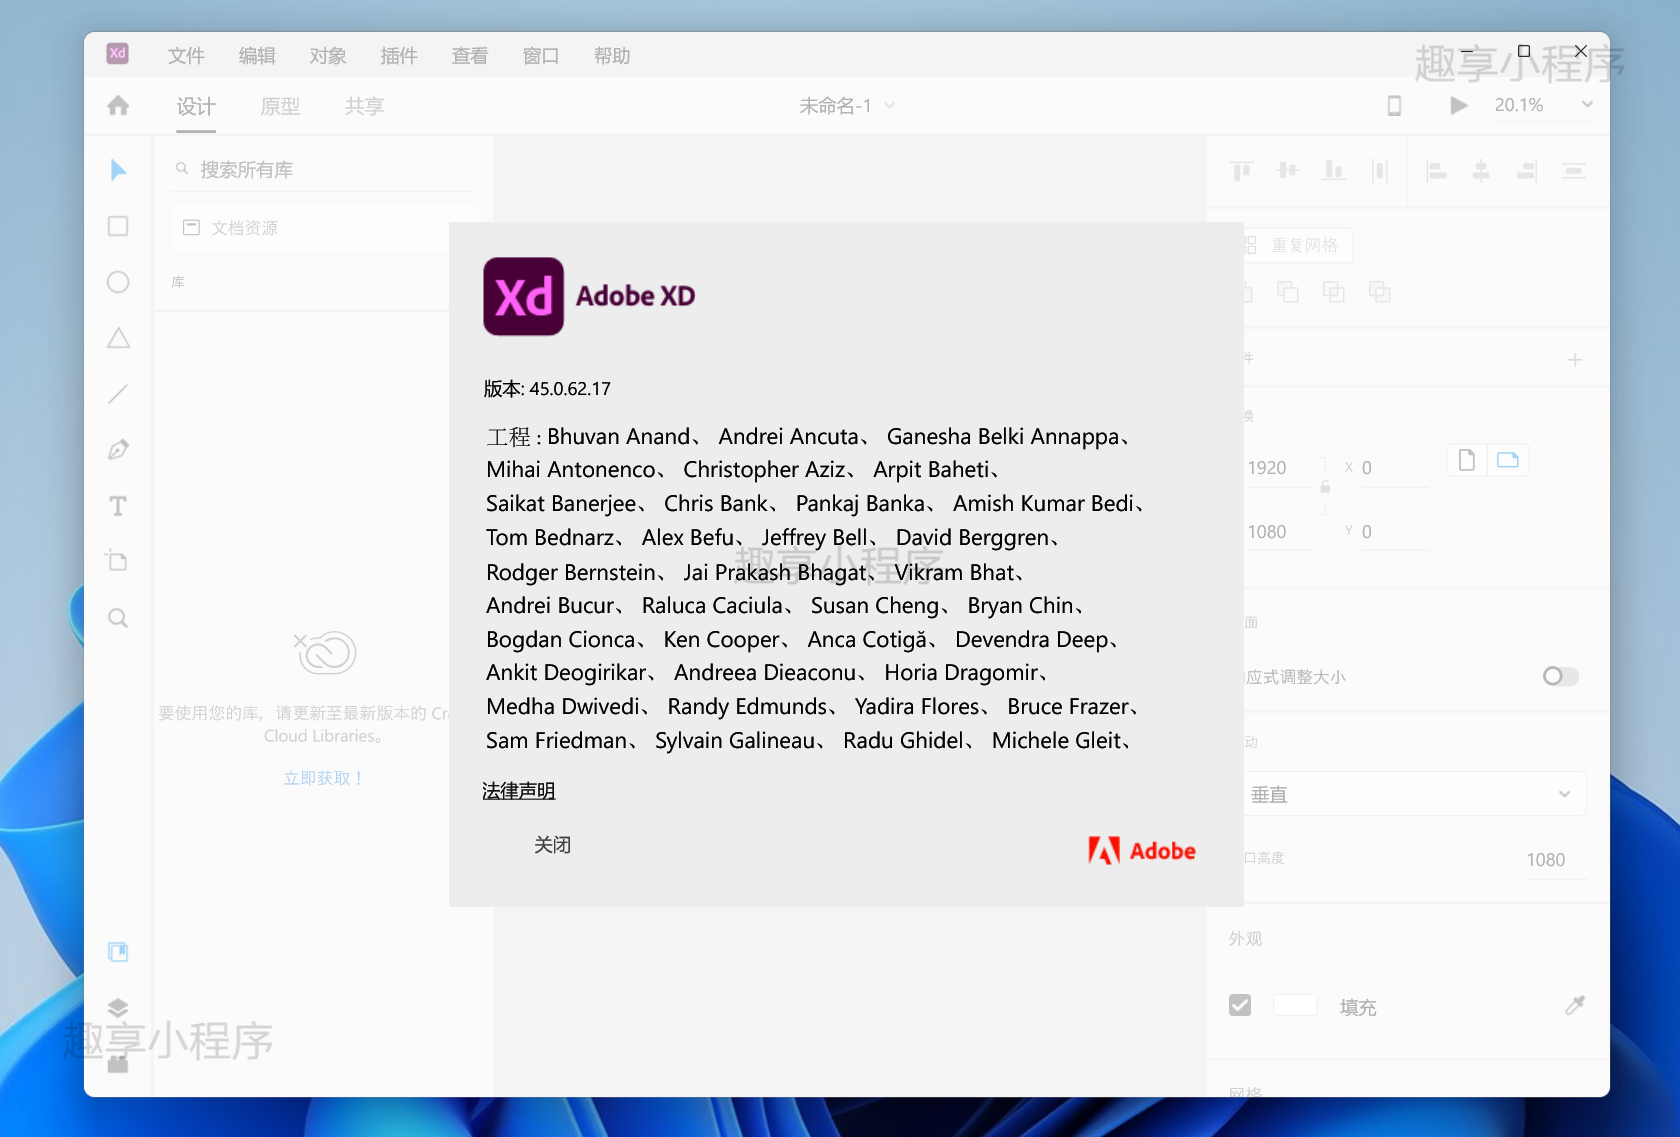Edit the X position field

click(1394, 468)
